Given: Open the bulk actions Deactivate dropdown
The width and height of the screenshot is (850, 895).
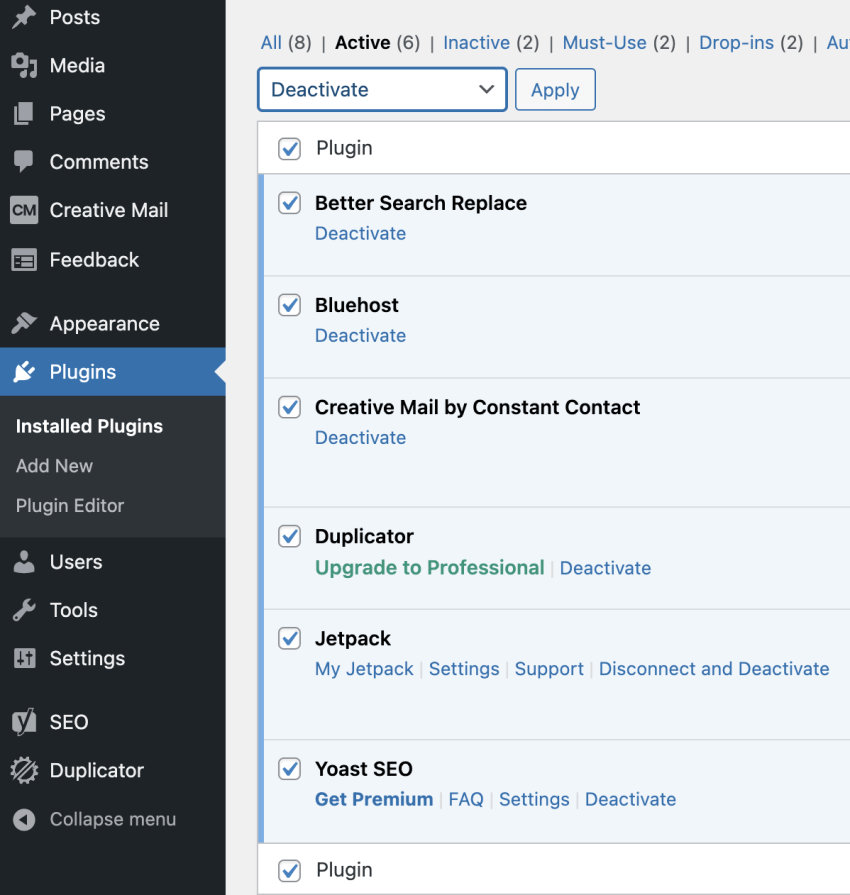Looking at the screenshot, I should coord(381,89).
